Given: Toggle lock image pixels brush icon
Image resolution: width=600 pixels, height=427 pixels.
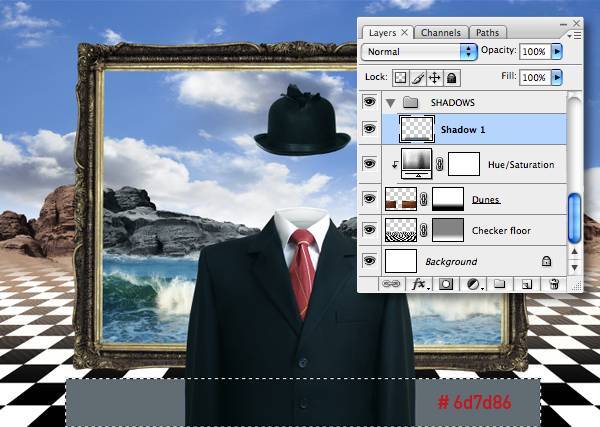Looking at the screenshot, I should coord(417,78).
